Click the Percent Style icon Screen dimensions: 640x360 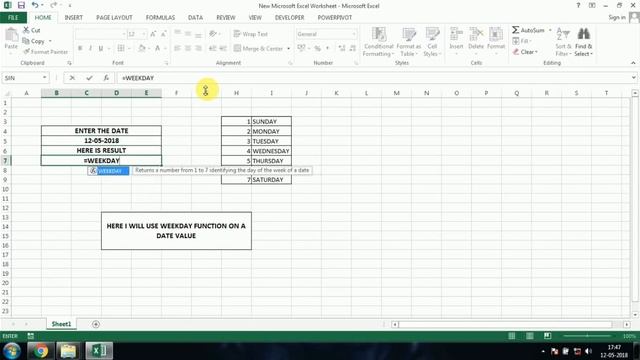click(317, 49)
